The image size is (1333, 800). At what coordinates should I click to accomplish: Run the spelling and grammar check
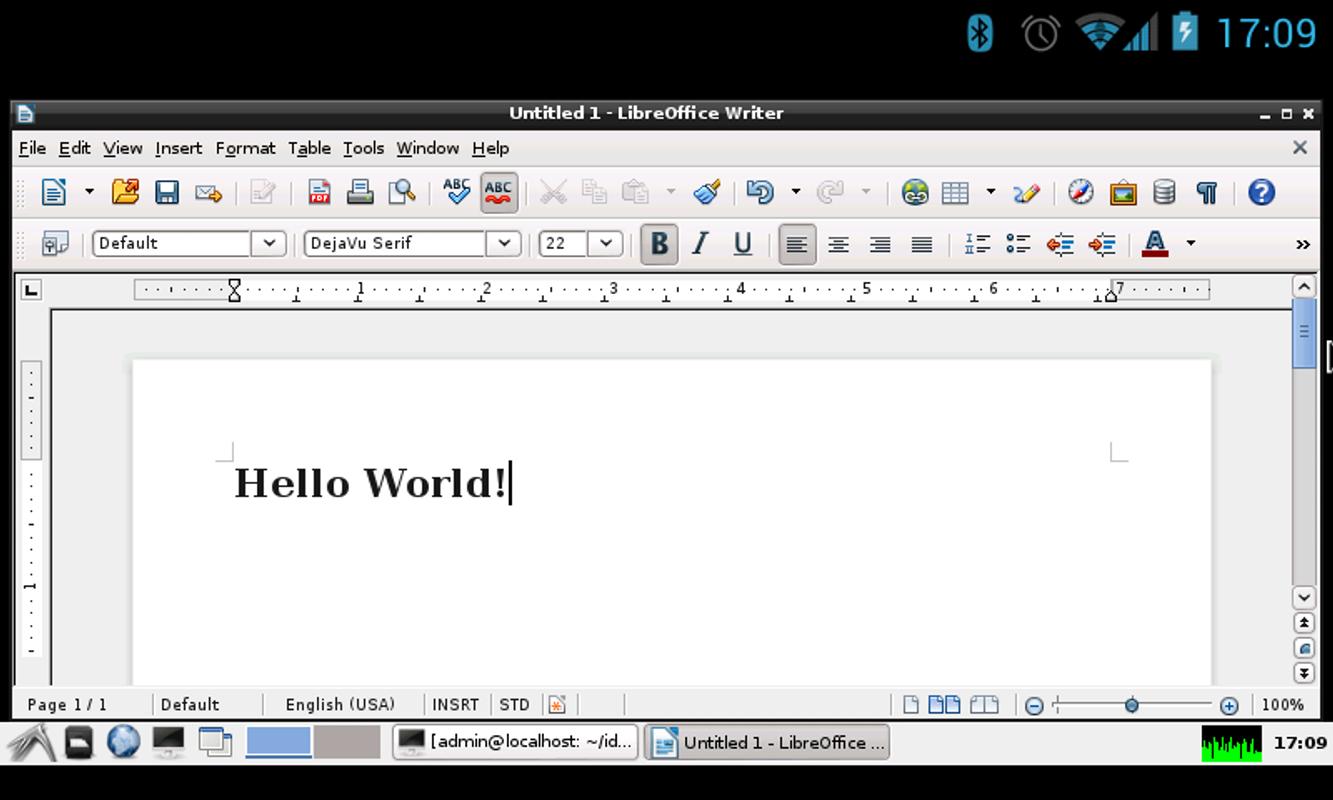(456, 191)
